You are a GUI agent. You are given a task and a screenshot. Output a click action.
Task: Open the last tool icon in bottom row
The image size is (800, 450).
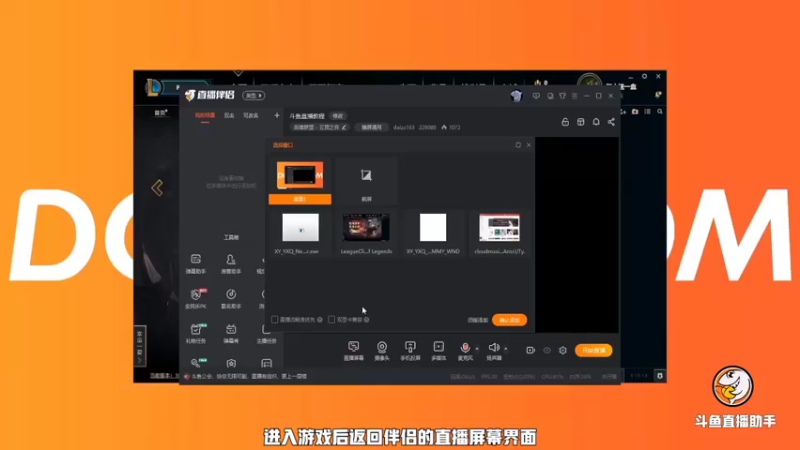pos(266,363)
